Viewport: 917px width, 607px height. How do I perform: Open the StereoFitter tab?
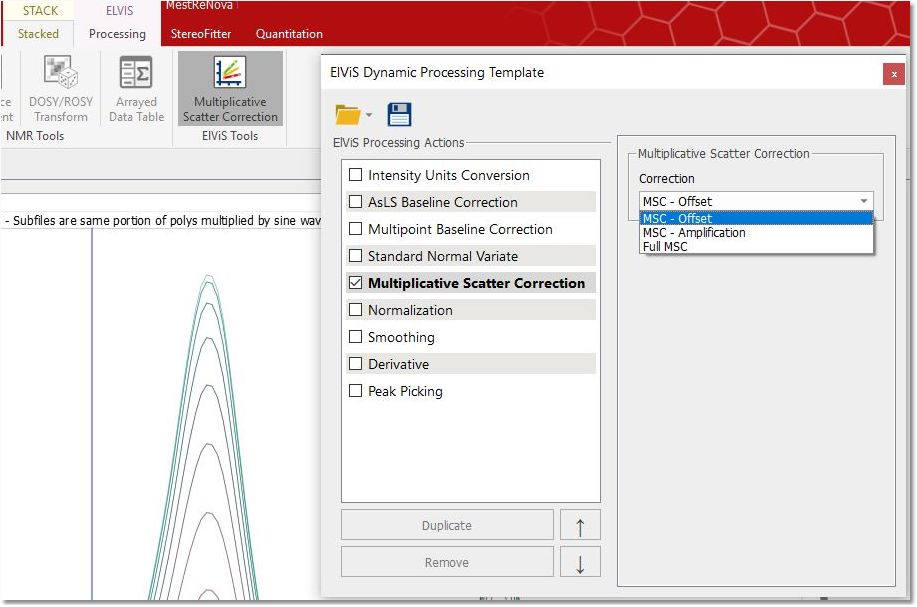[x=201, y=34]
